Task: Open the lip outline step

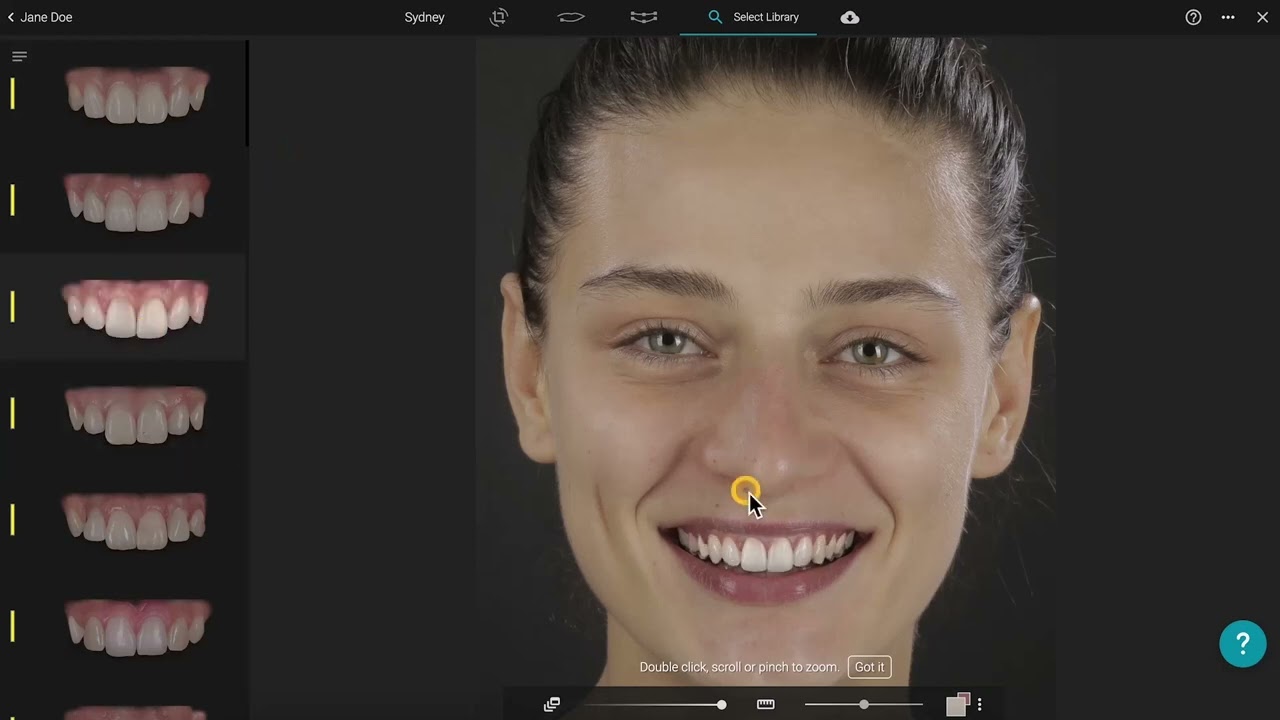Action: point(571,17)
